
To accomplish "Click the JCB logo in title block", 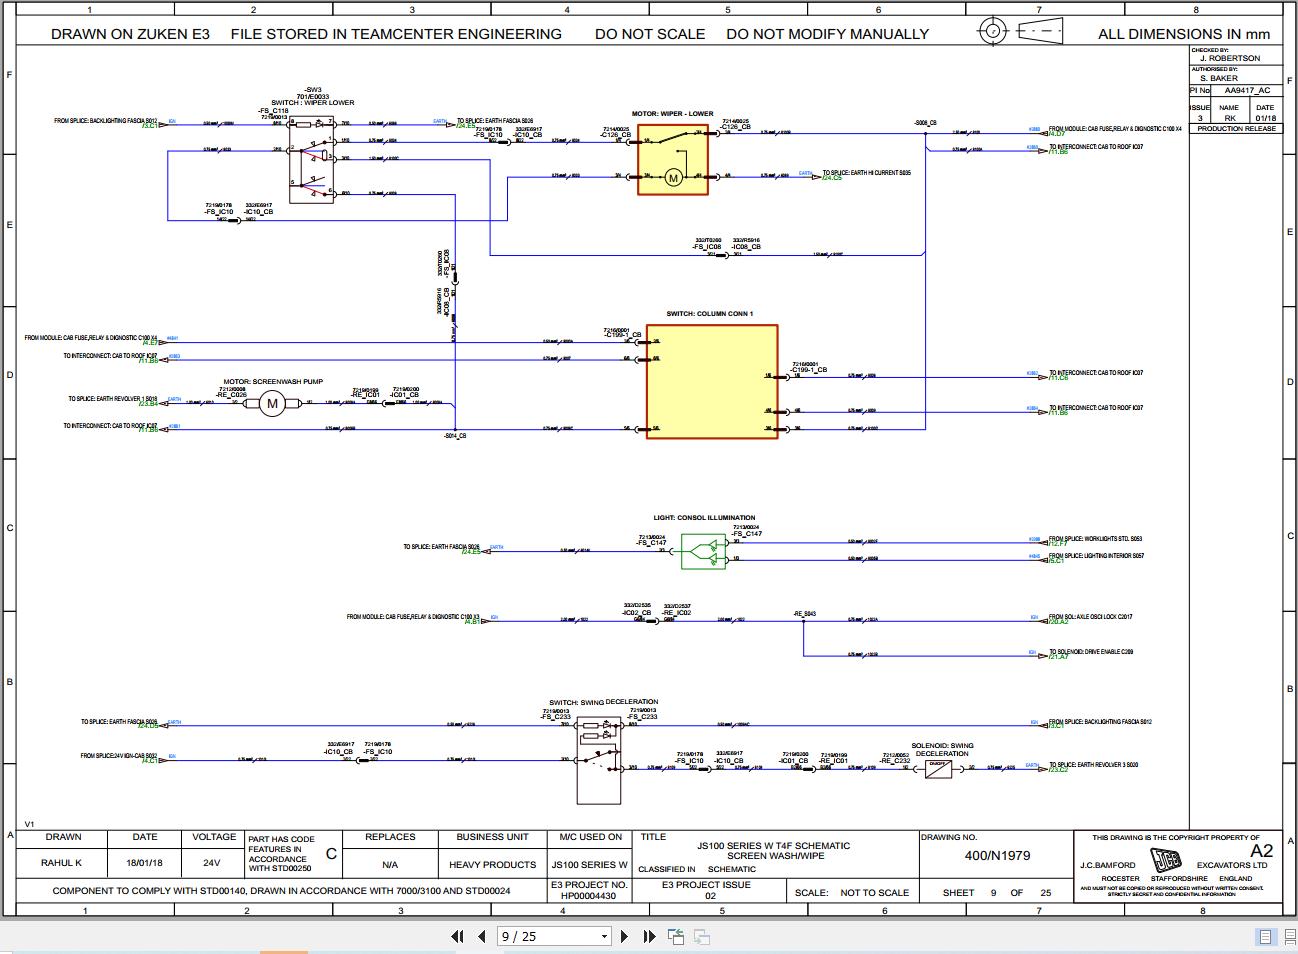I will click(x=1166, y=861).
